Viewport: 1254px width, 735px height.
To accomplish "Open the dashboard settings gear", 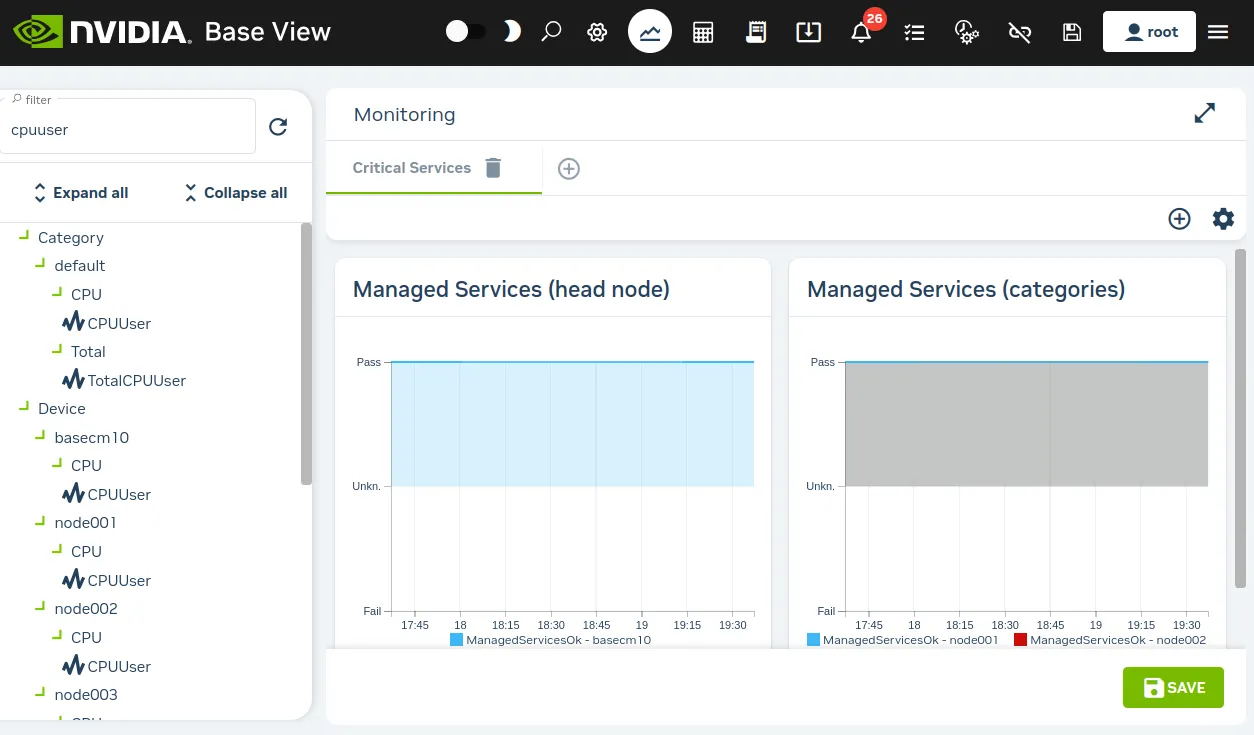I will (1223, 219).
